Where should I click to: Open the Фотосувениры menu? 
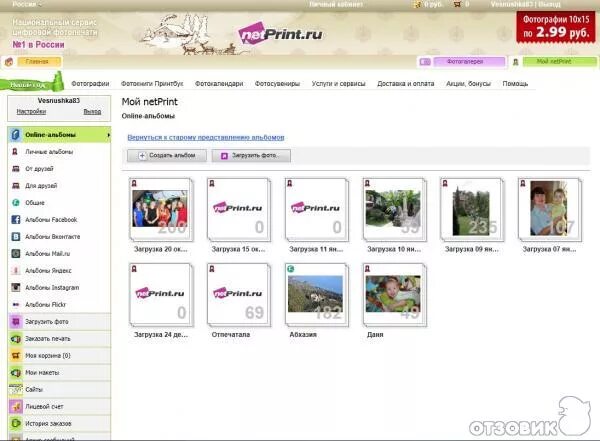pos(277,83)
